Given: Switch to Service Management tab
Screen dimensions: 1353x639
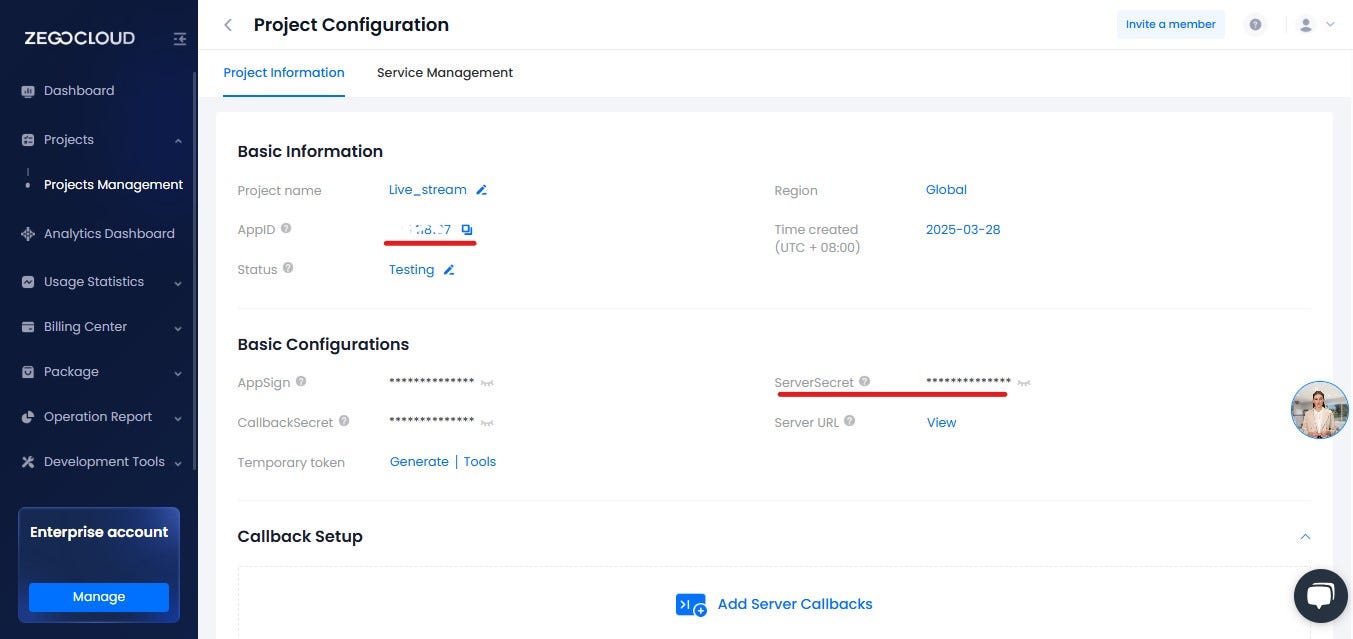Looking at the screenshot, I should (x=445, y=73).
